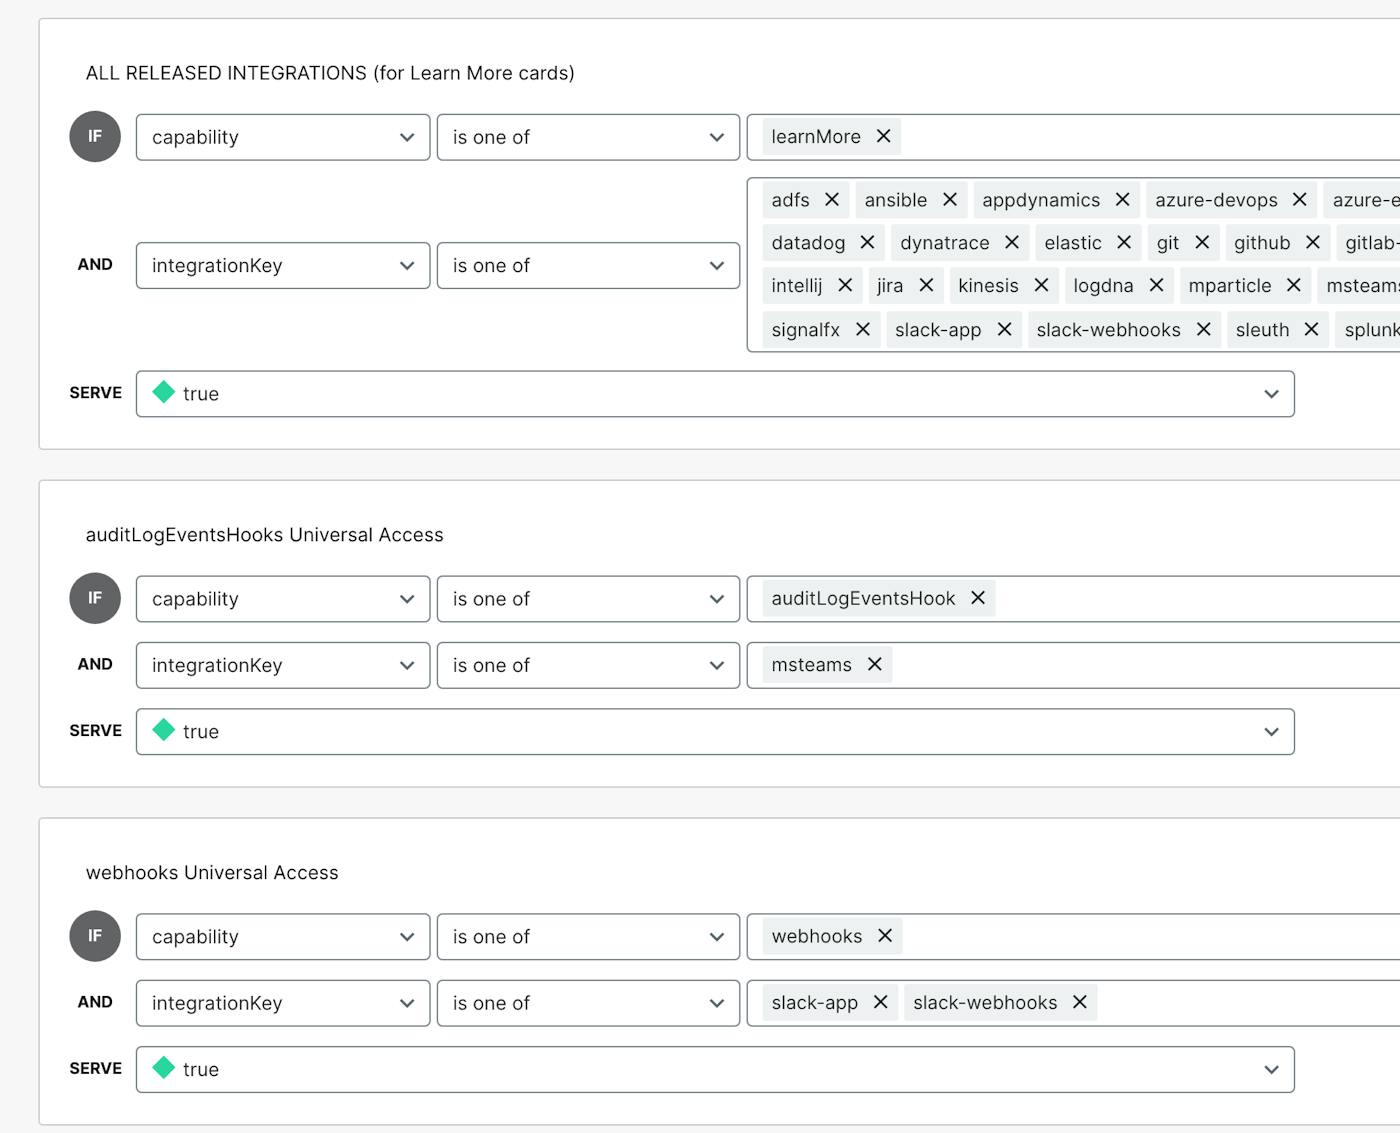Remove the auditLogEventsHook tag
Viewport: 1400px width, 1133px height.
click(x=978, y=598)
